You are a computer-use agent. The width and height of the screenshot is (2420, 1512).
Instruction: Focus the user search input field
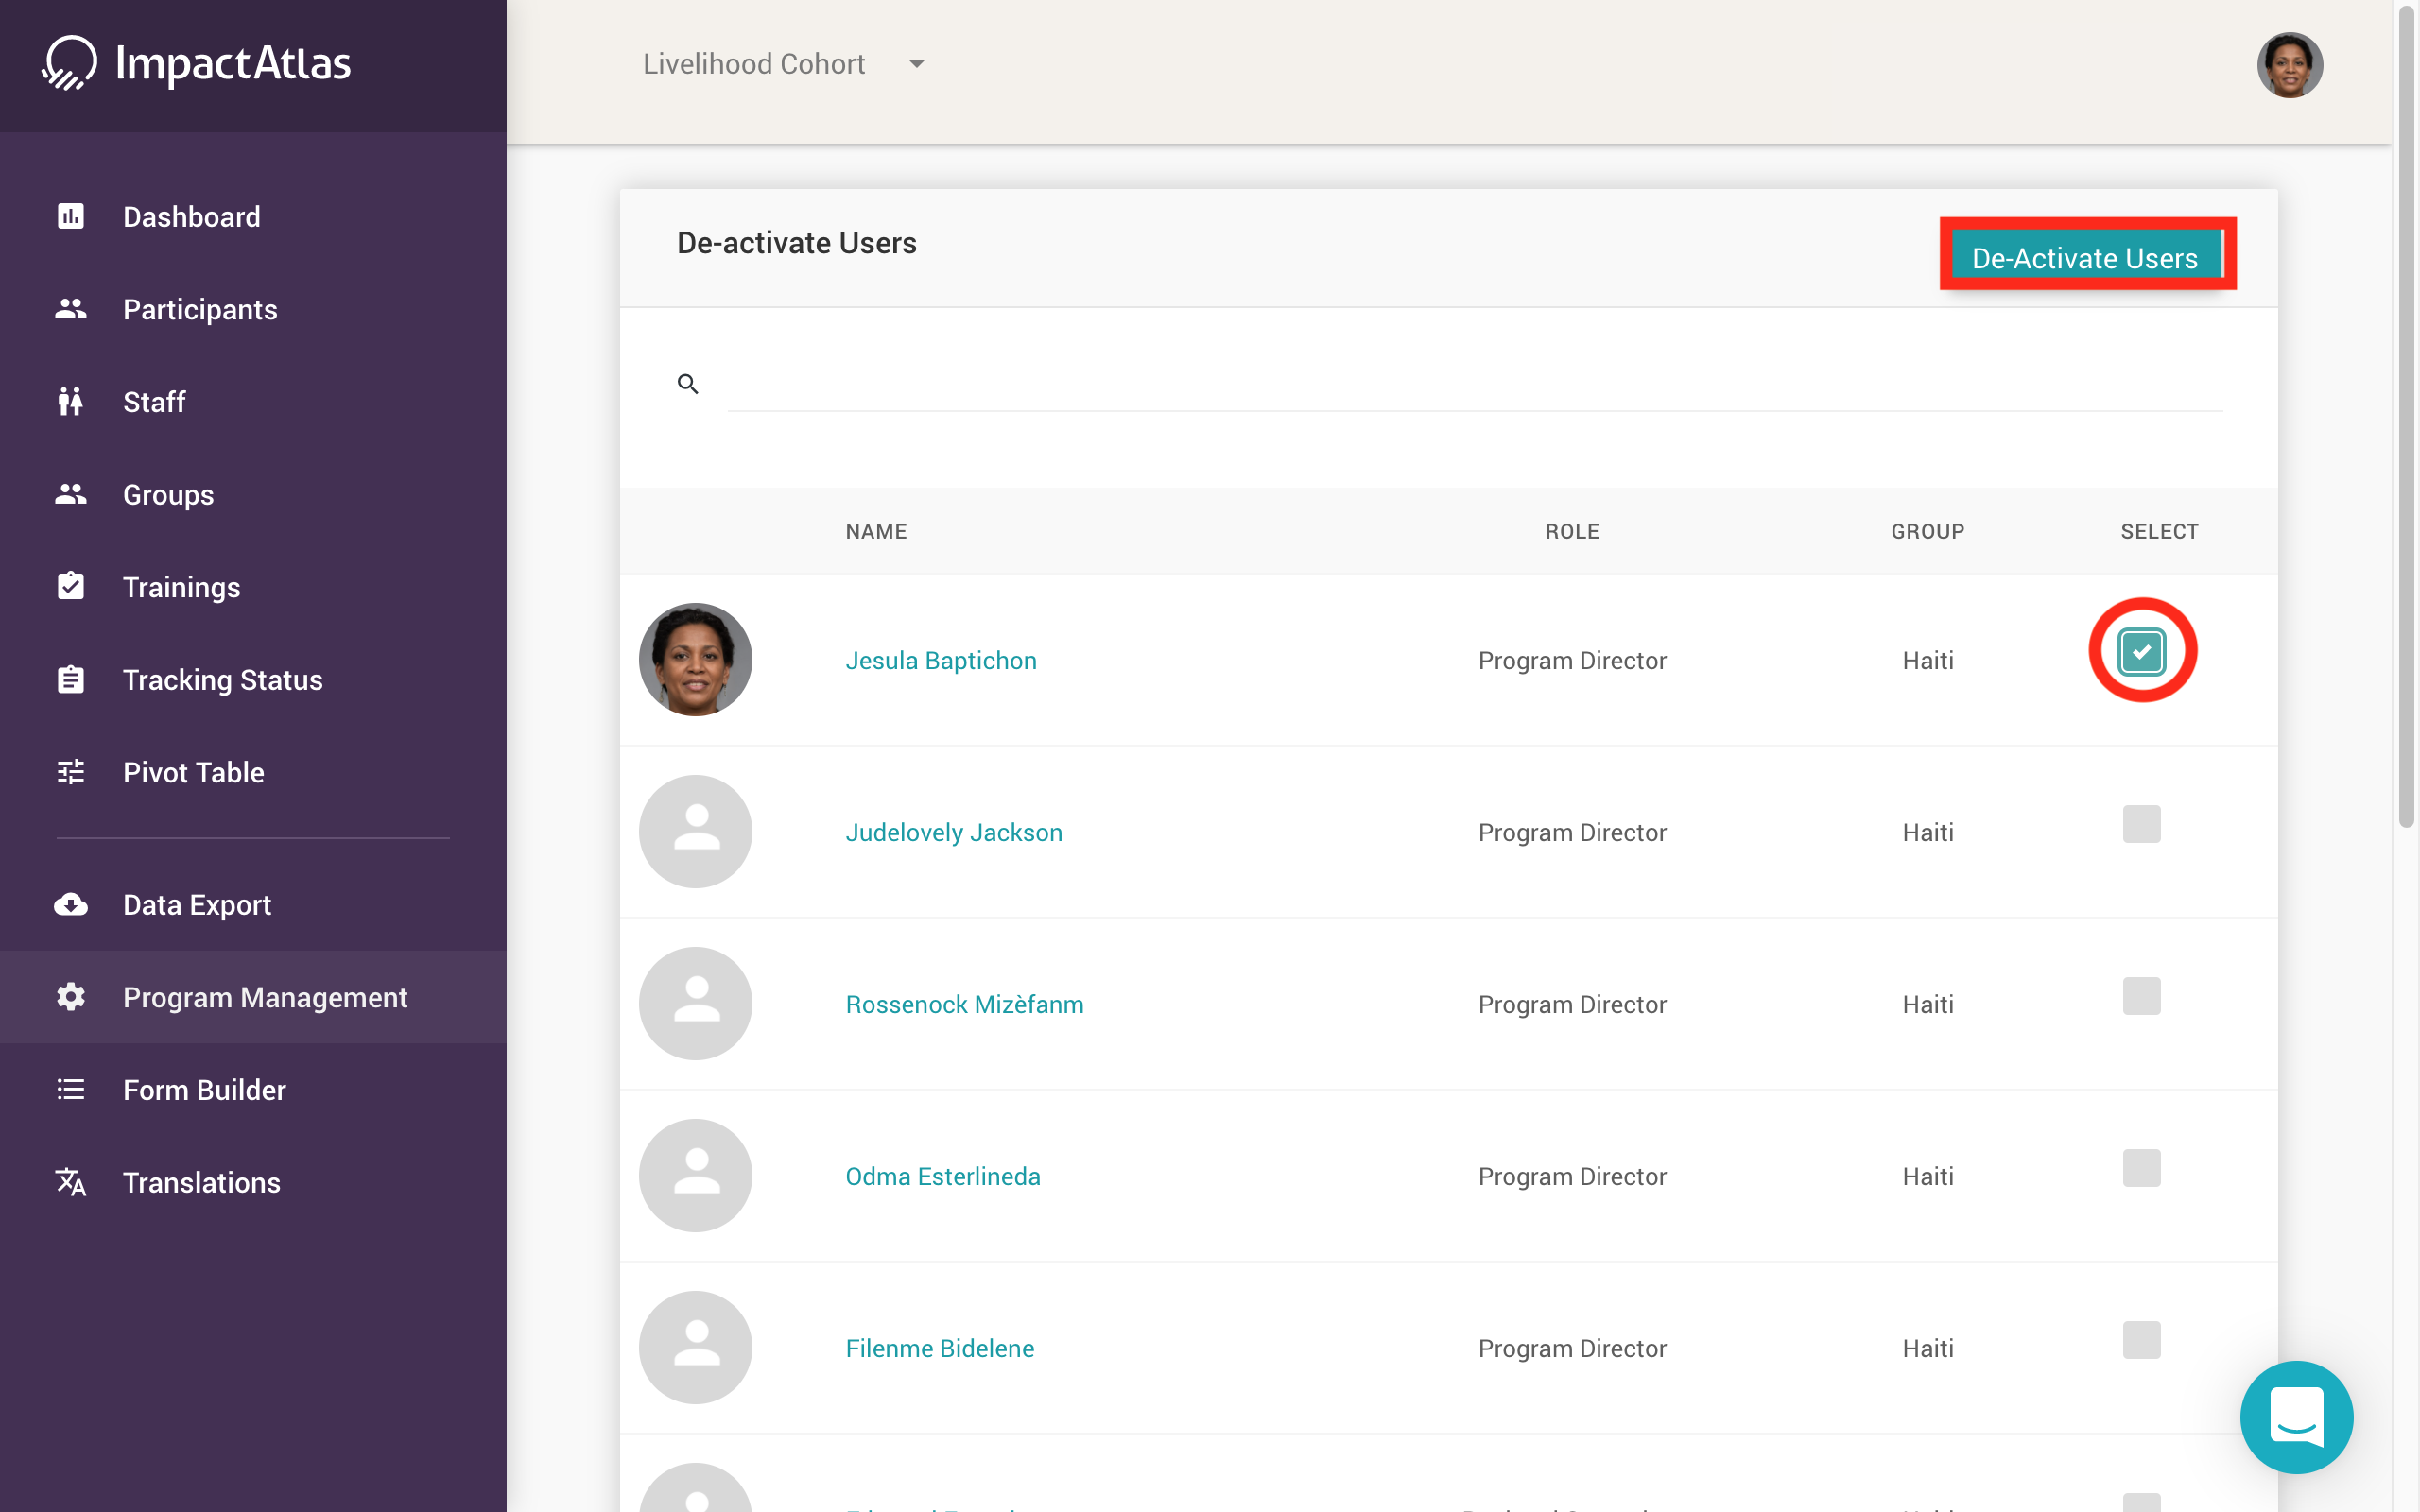tap(1474, 384)
